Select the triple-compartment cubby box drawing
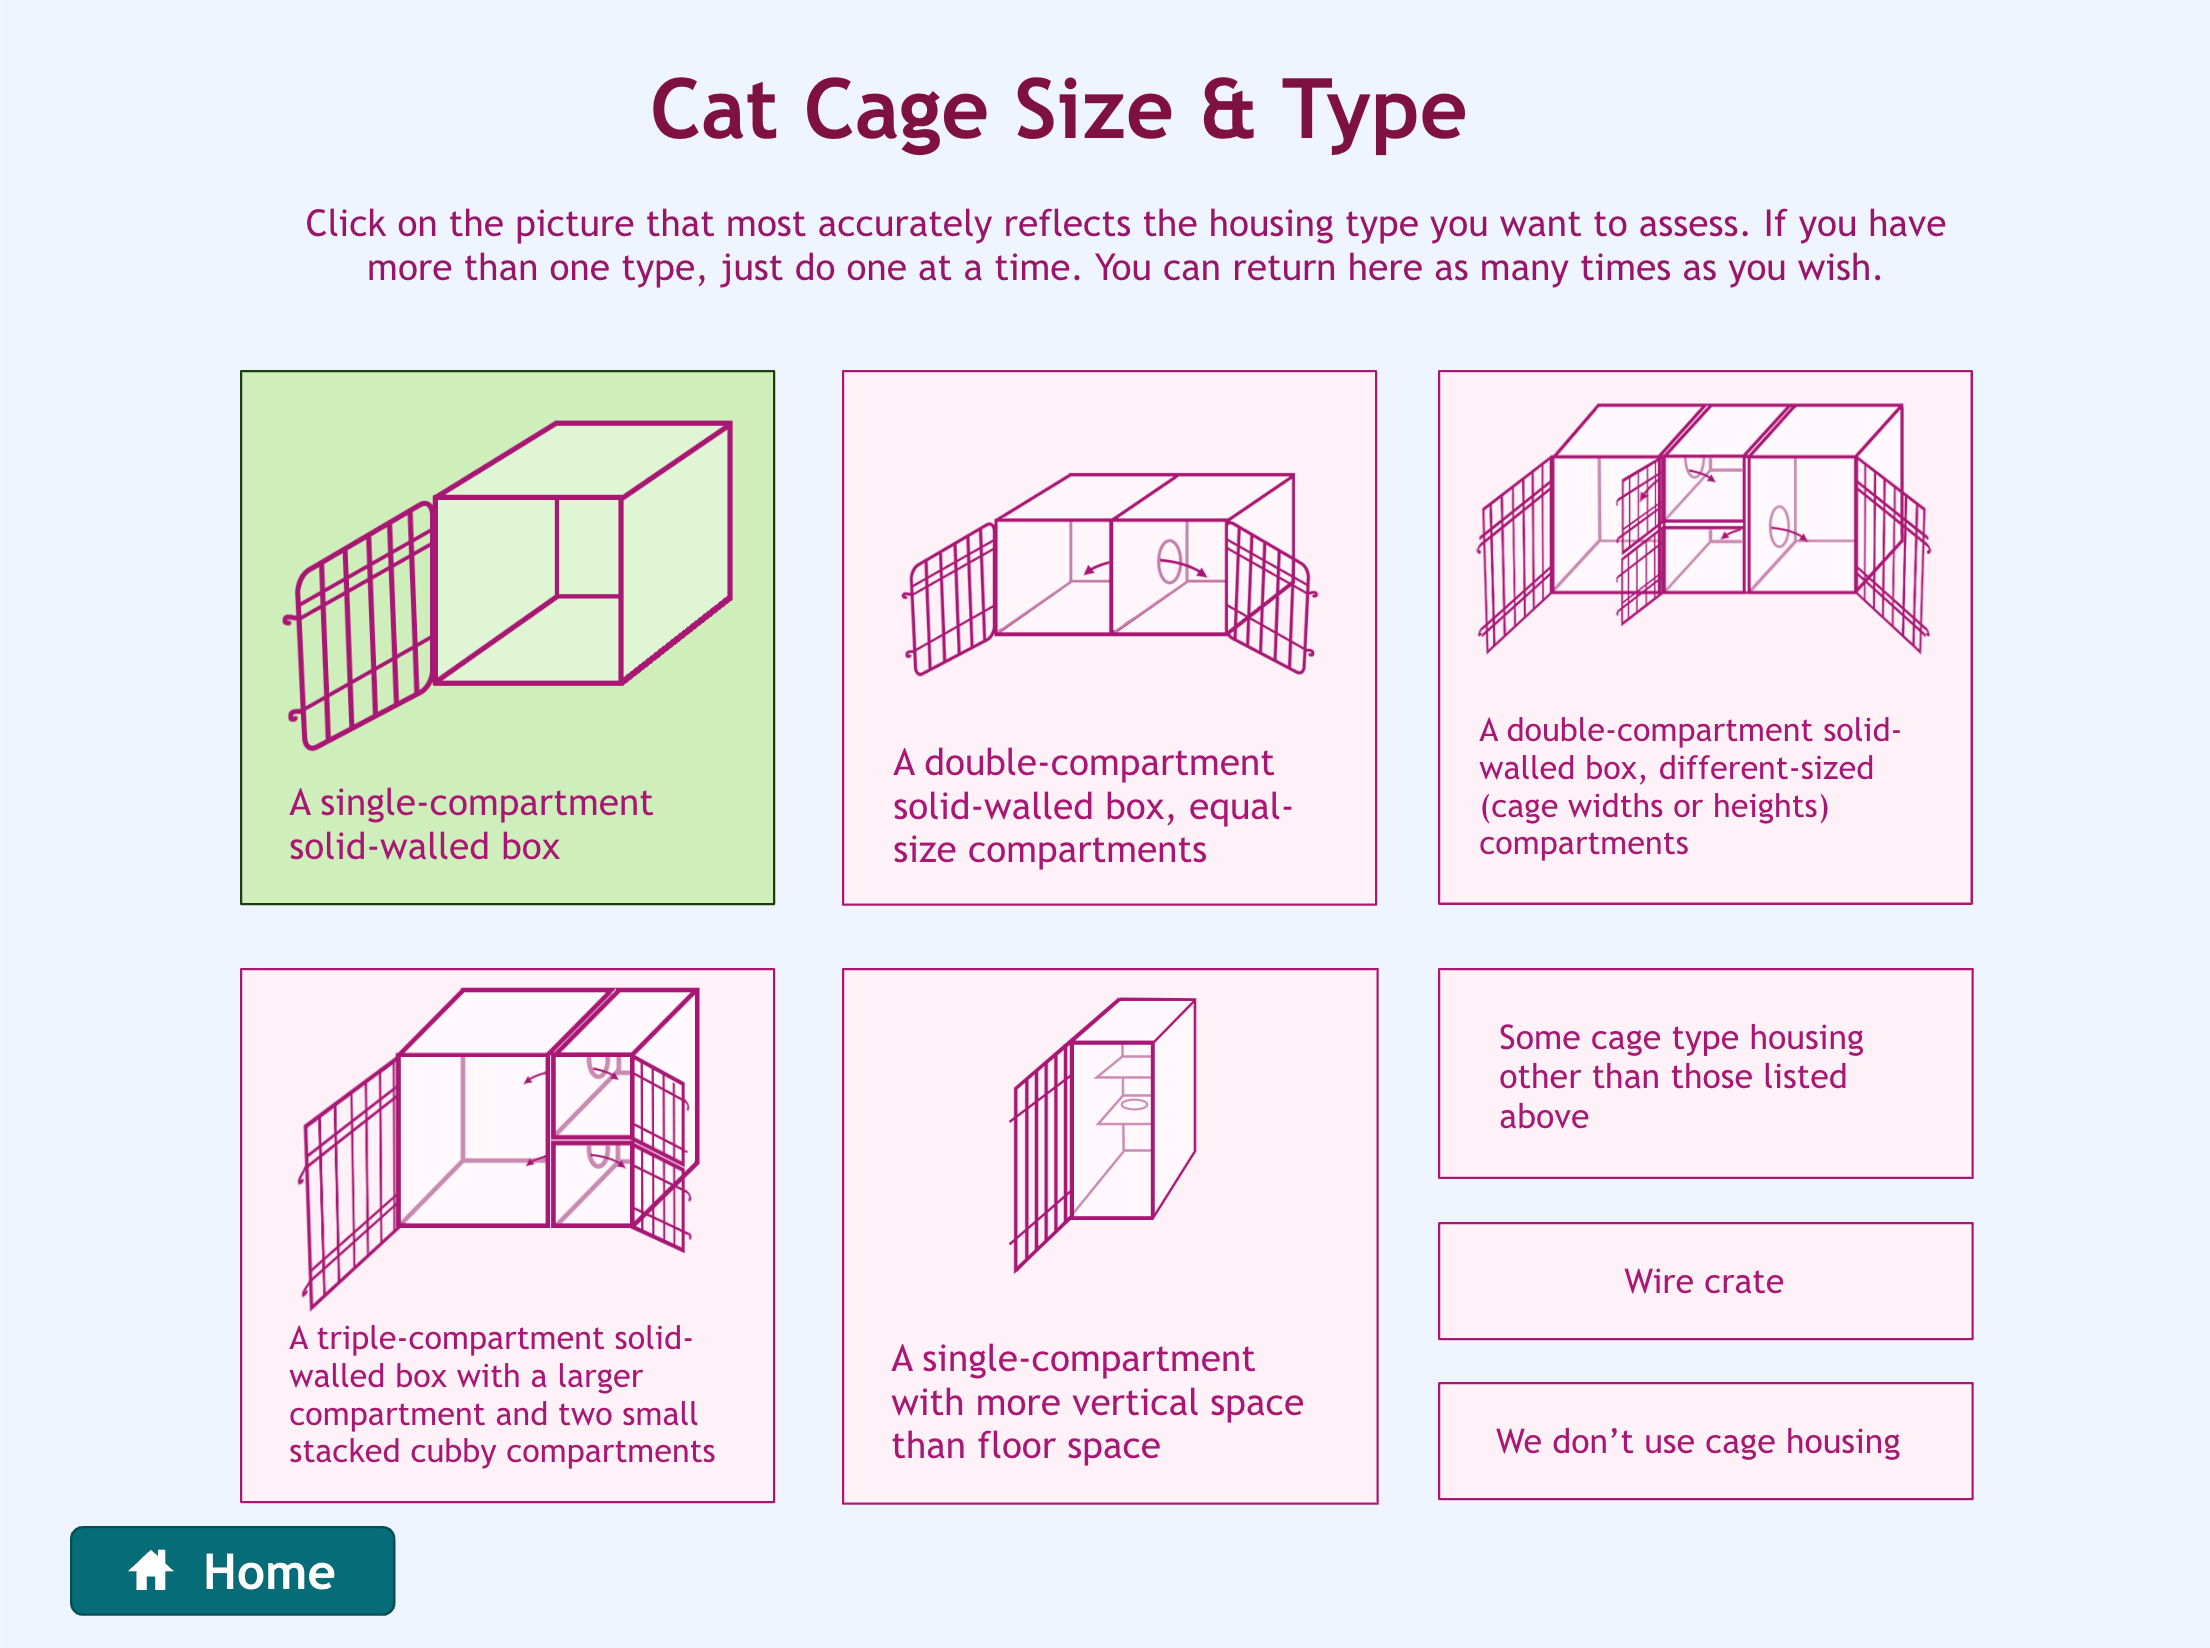 500,1130
